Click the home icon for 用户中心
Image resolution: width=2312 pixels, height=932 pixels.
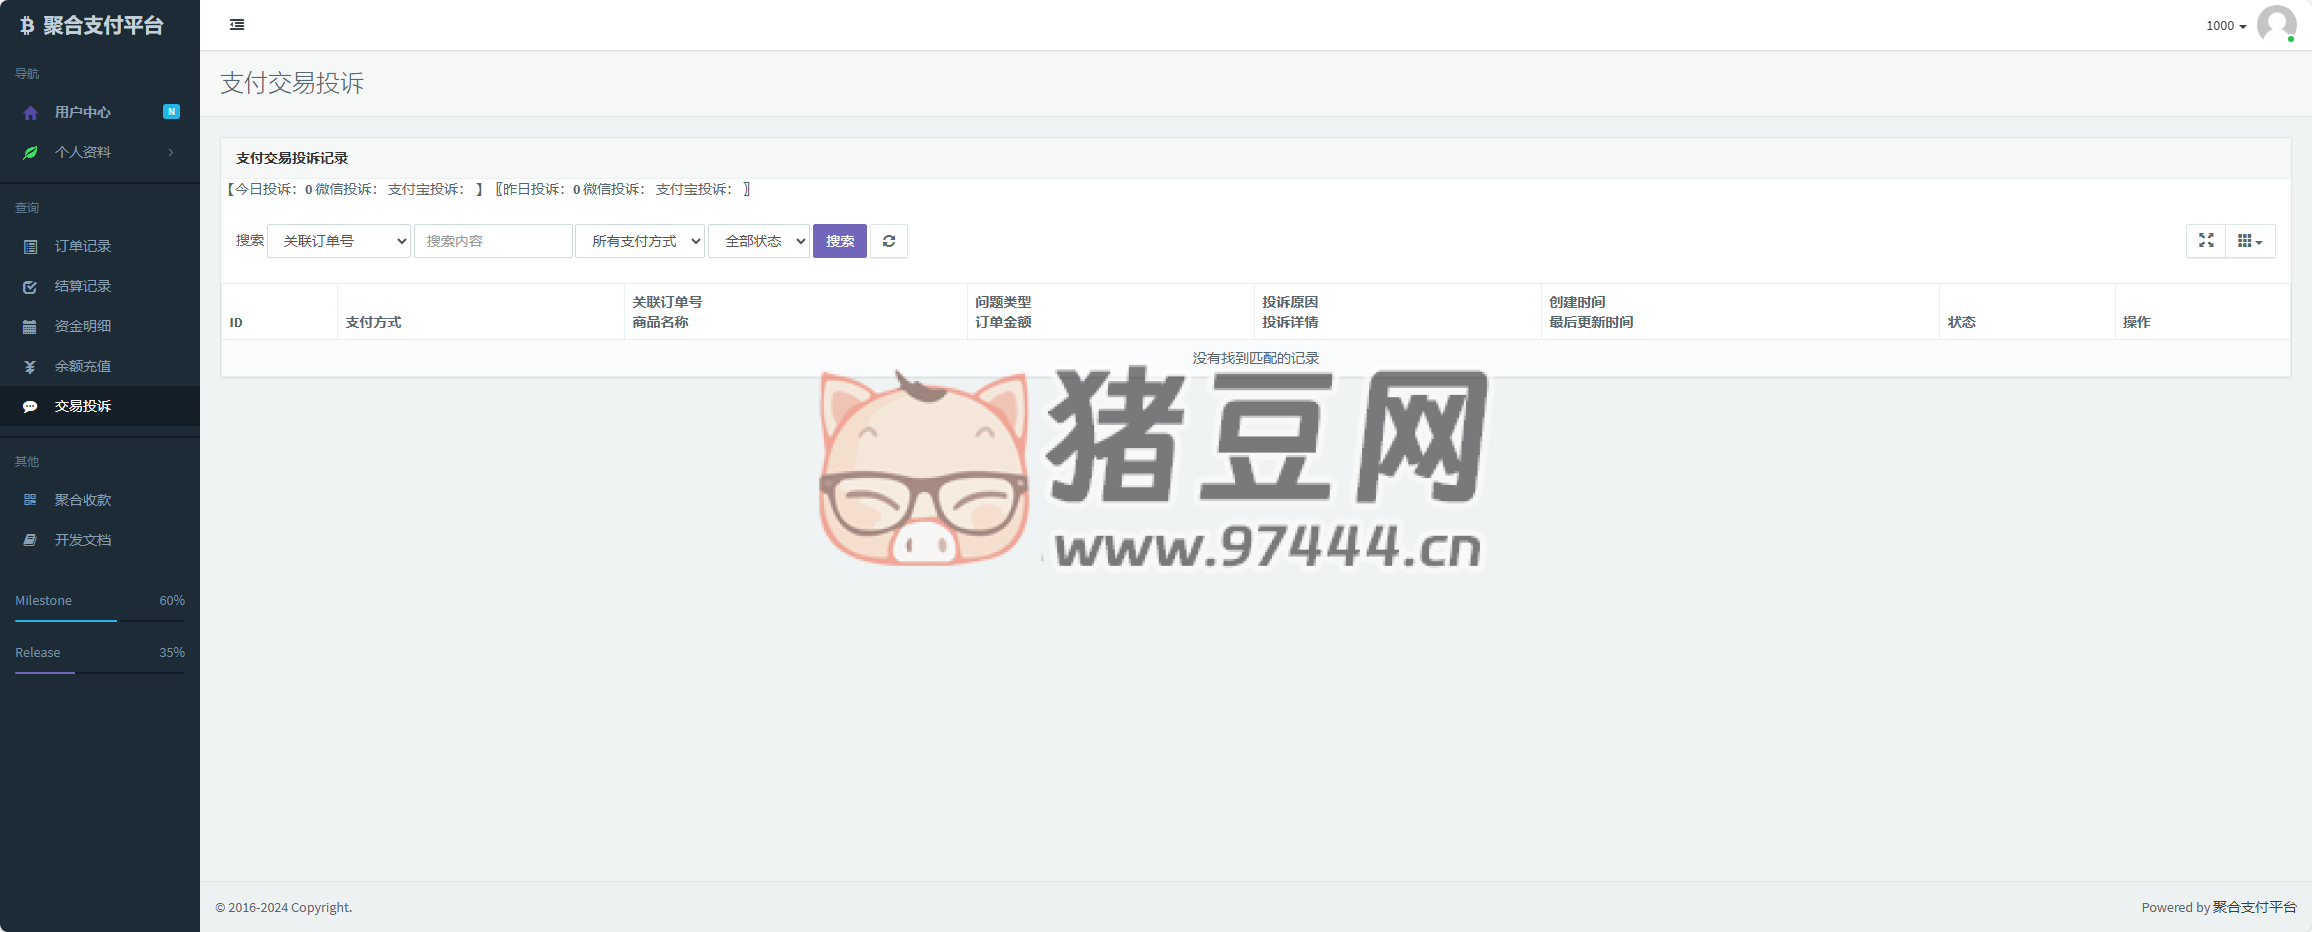tap(30, 113)
